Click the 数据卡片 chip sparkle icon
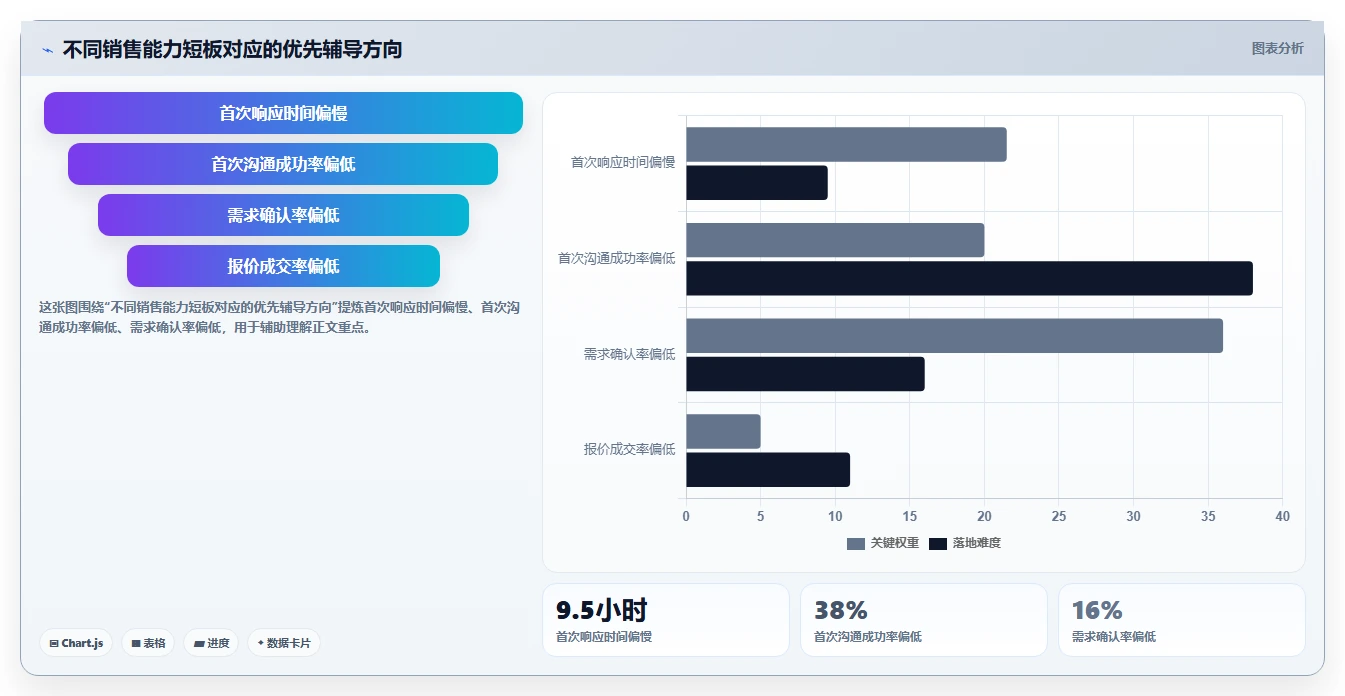1345x696 pixels. [261, 643]
